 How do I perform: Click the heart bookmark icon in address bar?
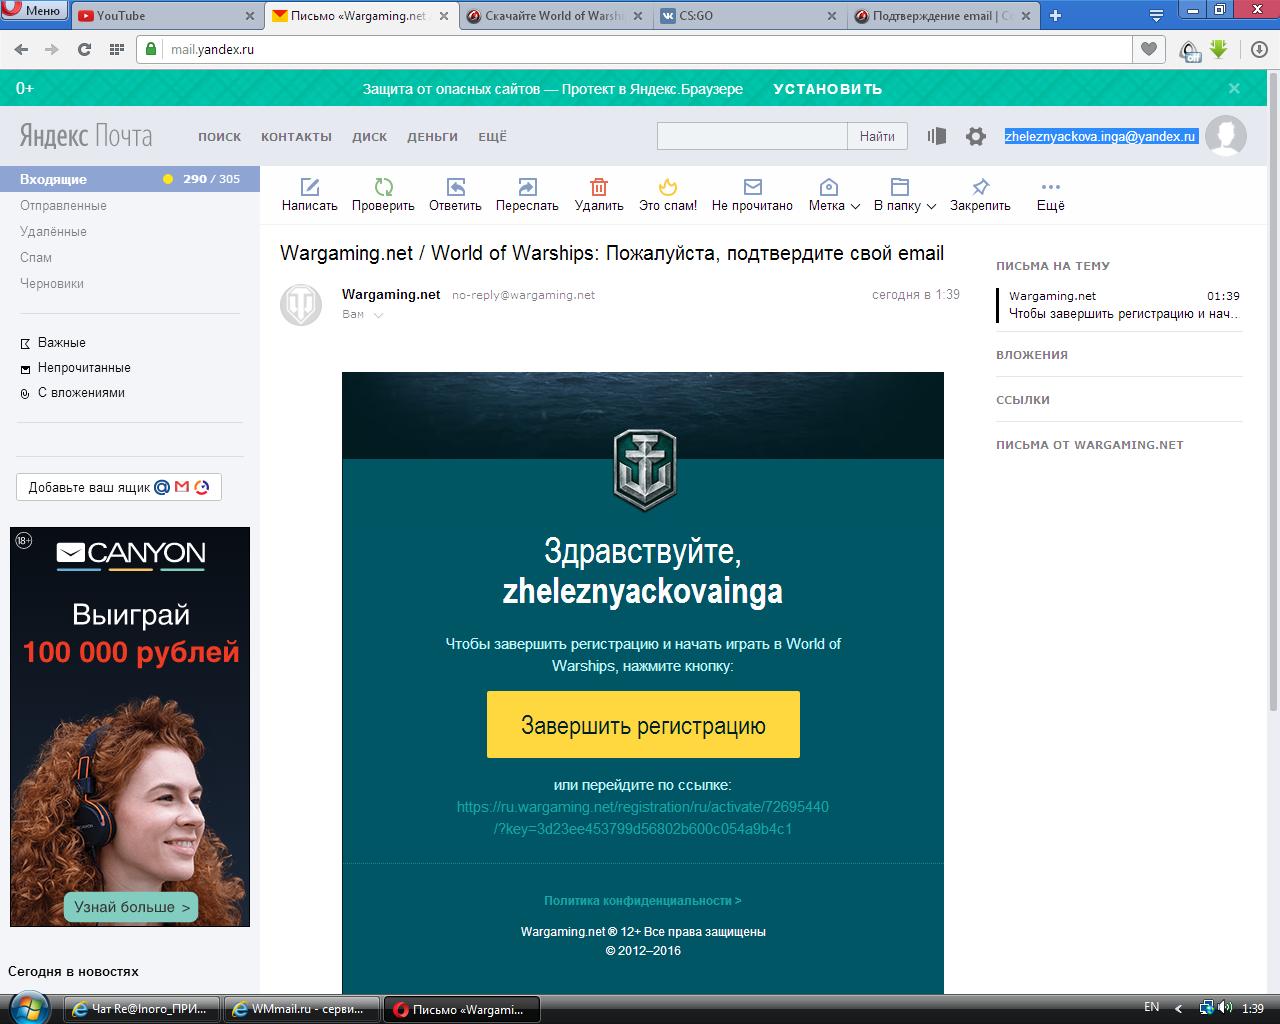[x=1149, y=49]
